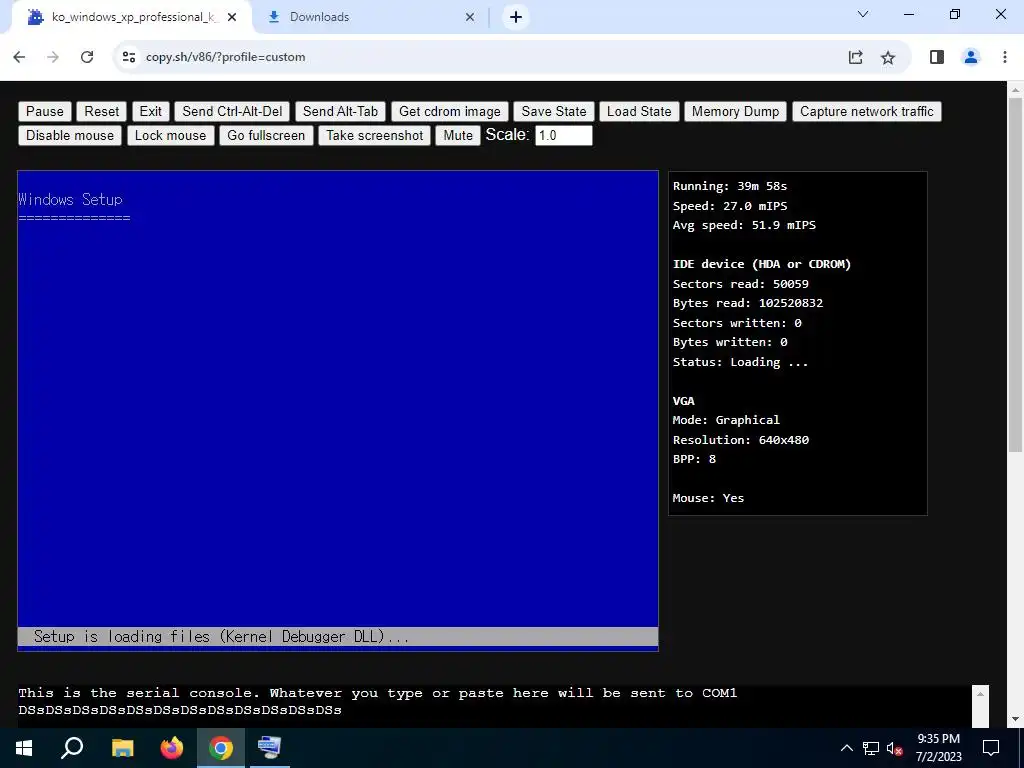1024x768 pixels.
Task: Open the Chrome side panel icon
Action: click(x=936, y=57)
